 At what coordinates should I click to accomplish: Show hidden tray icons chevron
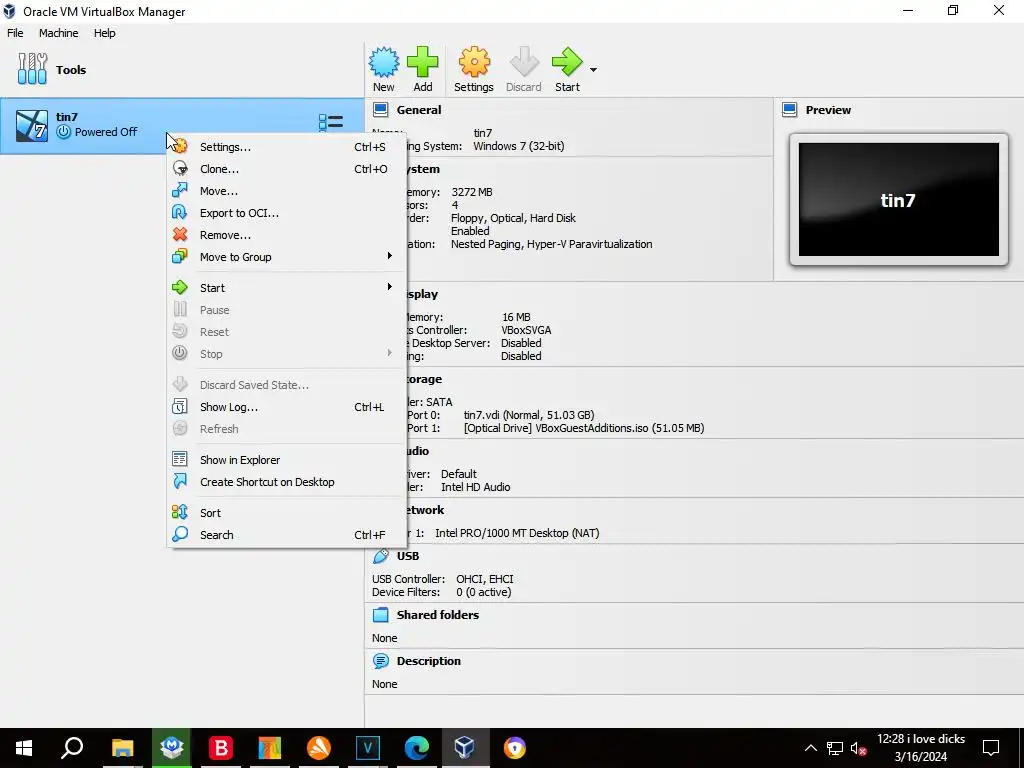click(x=810, y=748)
